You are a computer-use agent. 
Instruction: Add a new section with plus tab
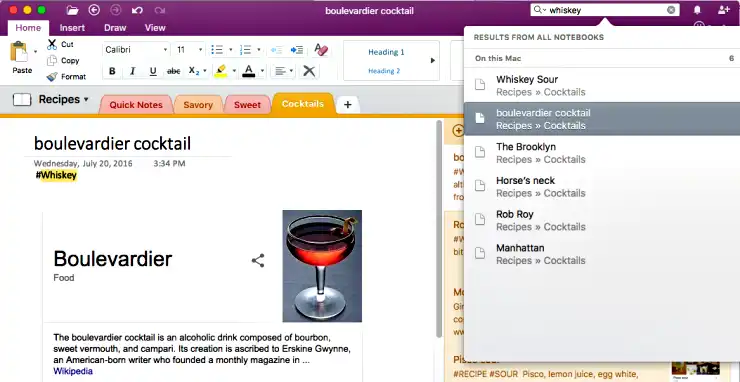tap(348, 105)
